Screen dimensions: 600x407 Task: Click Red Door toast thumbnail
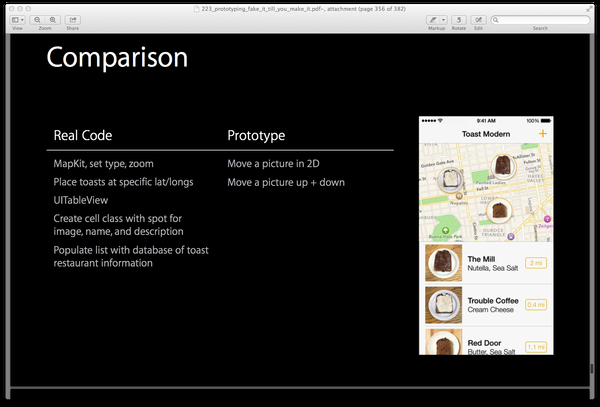[443, 342]
